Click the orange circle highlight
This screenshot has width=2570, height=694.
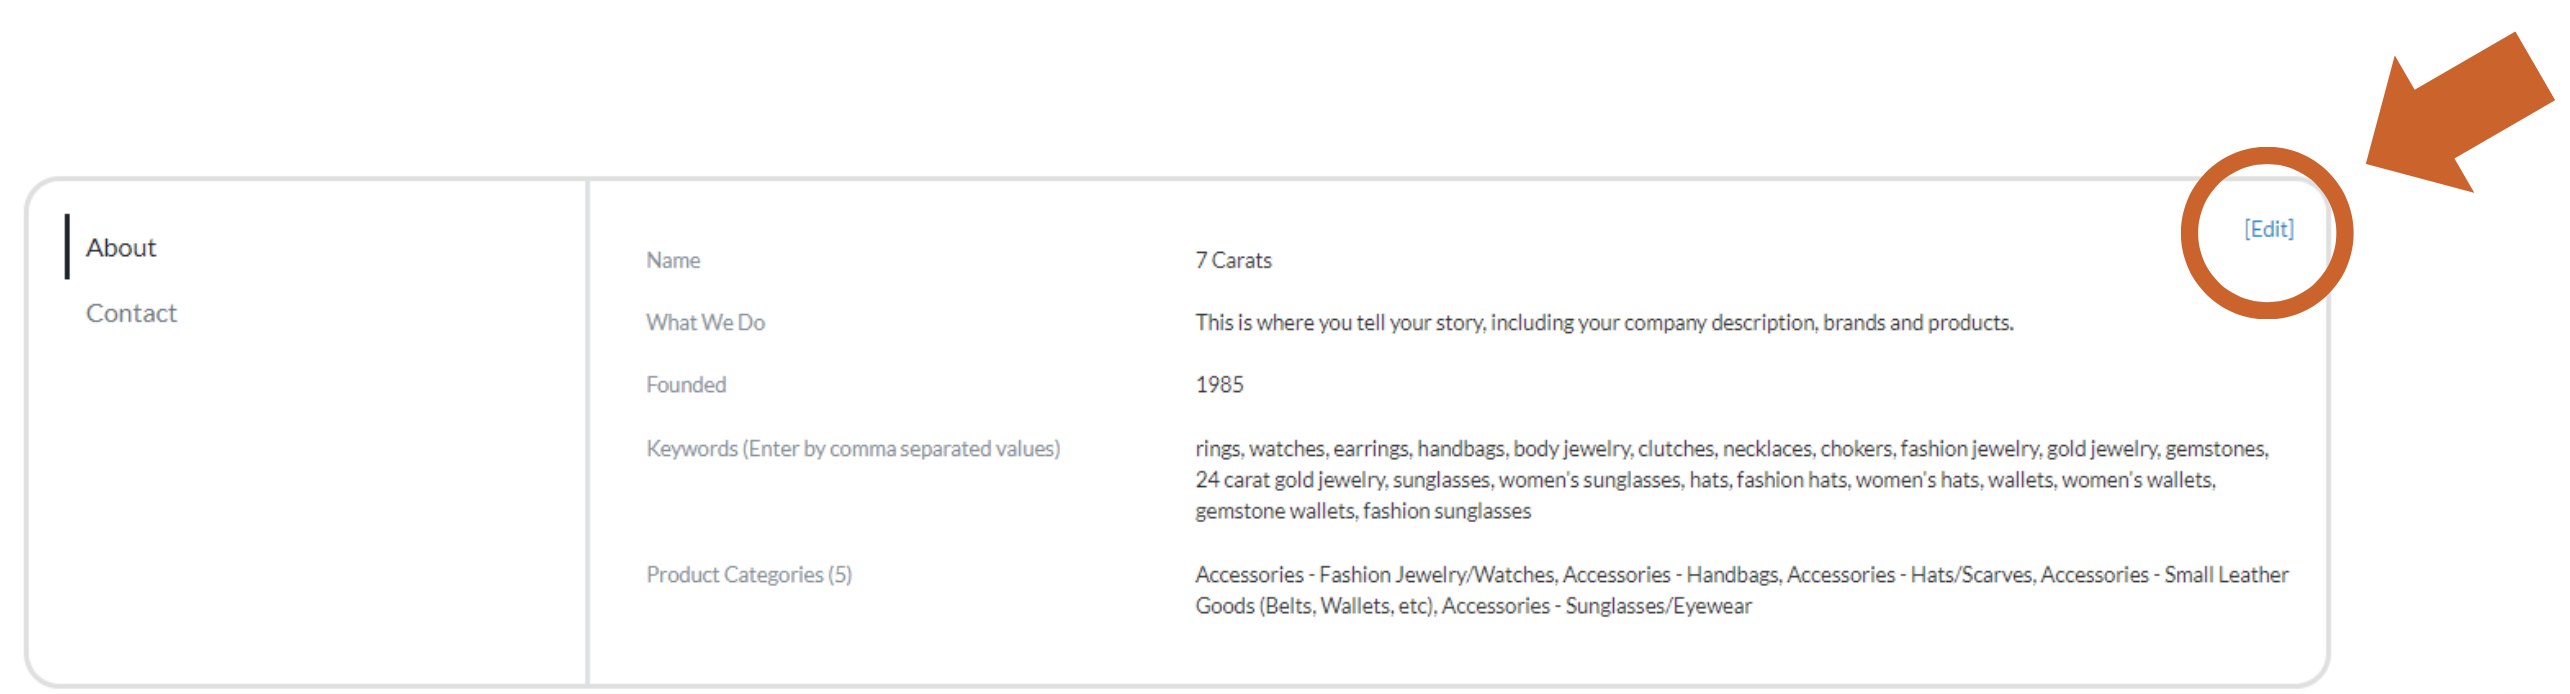[2267, 233]
